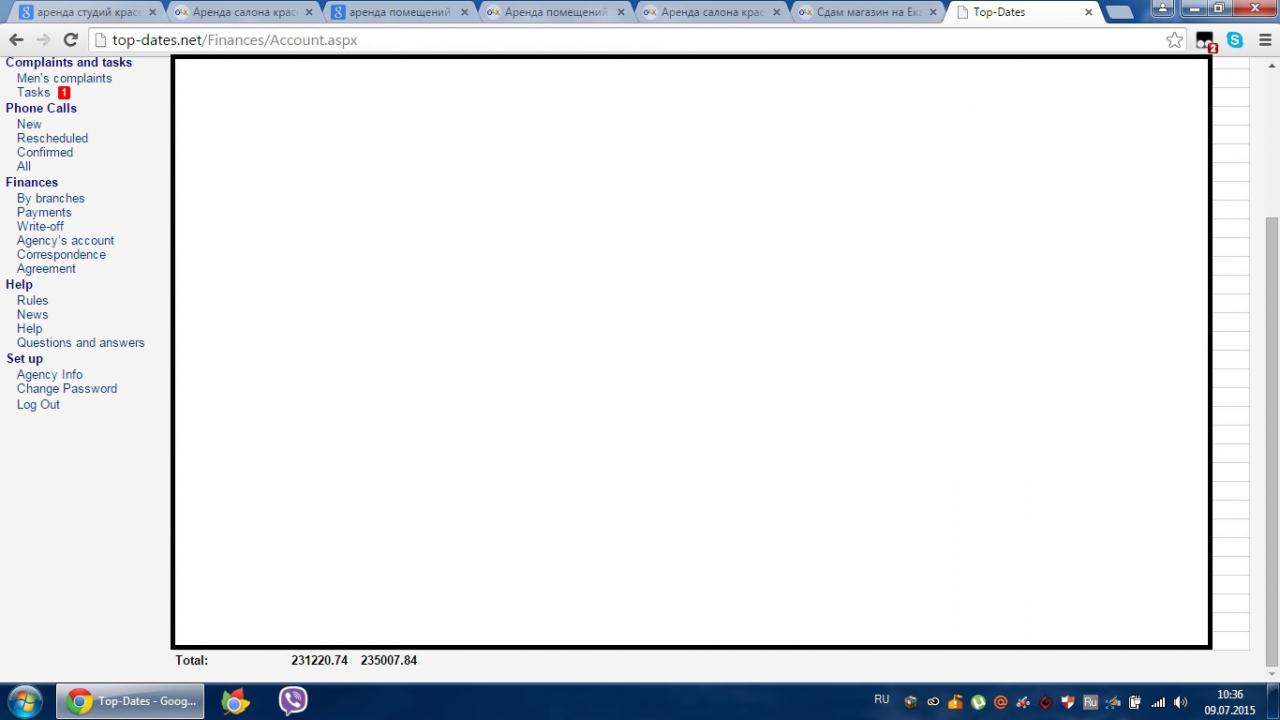This screenshot has height=720, width=1280.
Task: Click the uTorrent tray icon
Action: coord(978,702)
